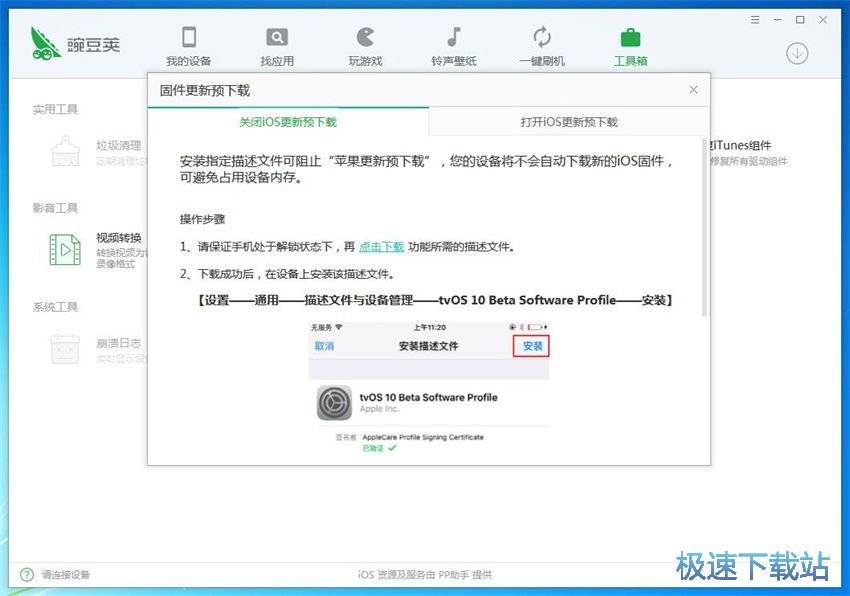Switch to 打开iOS更新预下载 tab

569,122
